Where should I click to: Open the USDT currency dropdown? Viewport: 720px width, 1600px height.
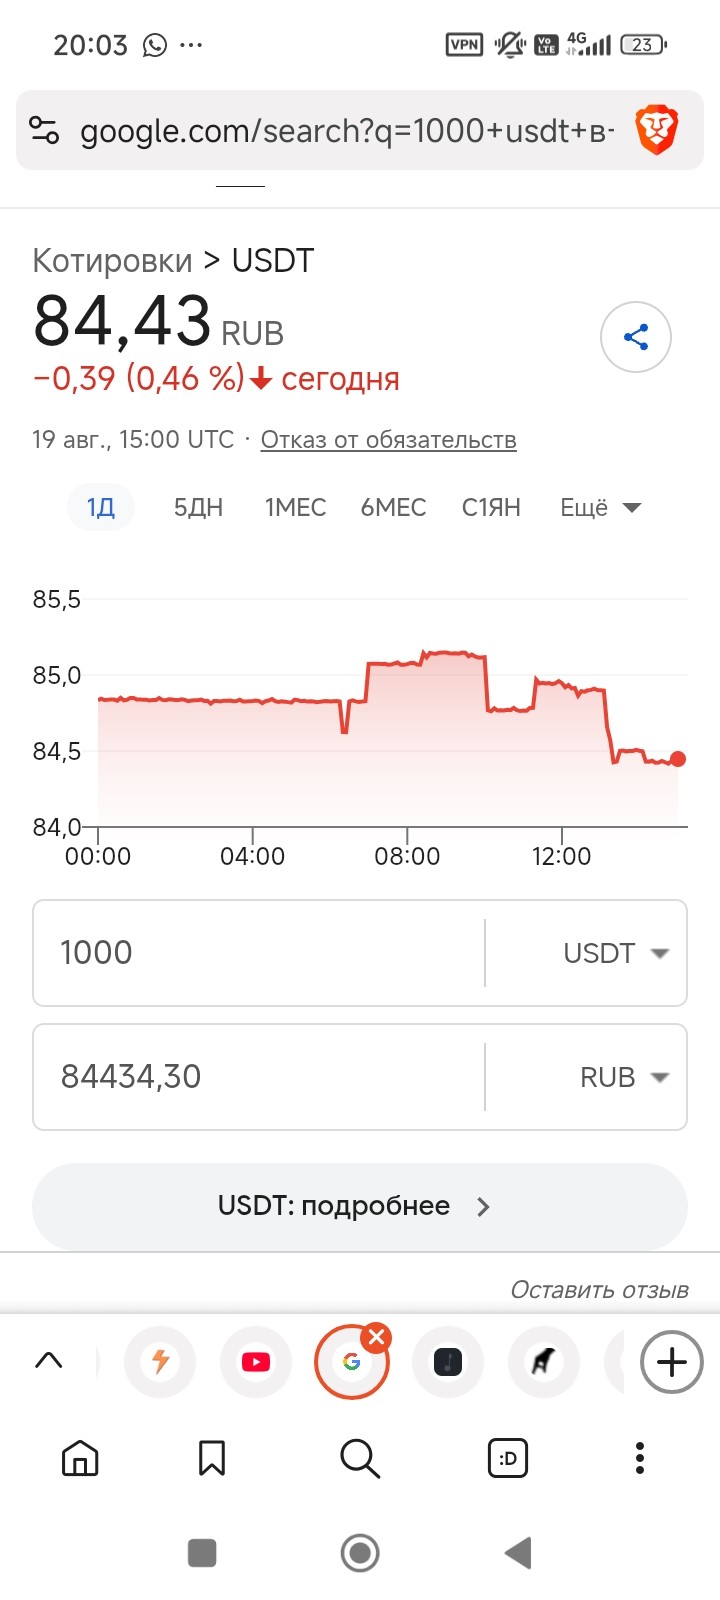(x=615, y=953)
